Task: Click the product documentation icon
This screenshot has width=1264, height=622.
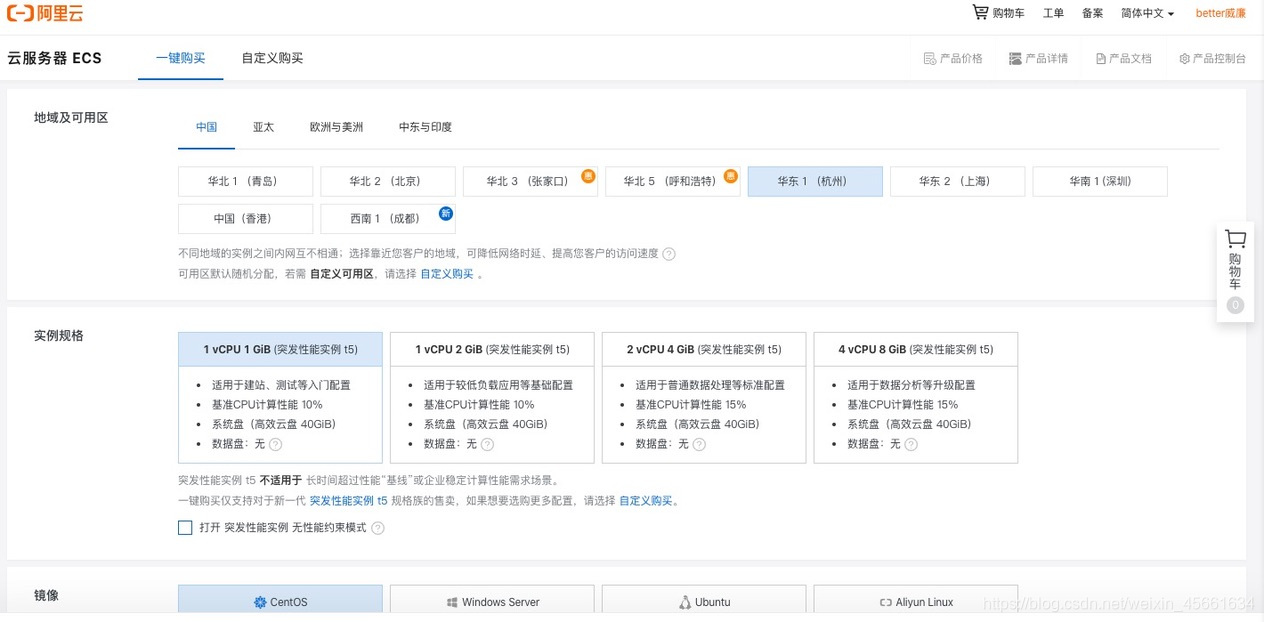Action: coord(1101,59)
